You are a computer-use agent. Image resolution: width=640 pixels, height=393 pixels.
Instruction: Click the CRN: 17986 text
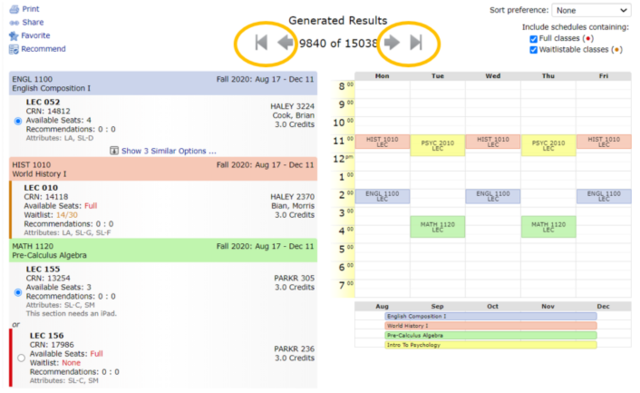(52, 345)
